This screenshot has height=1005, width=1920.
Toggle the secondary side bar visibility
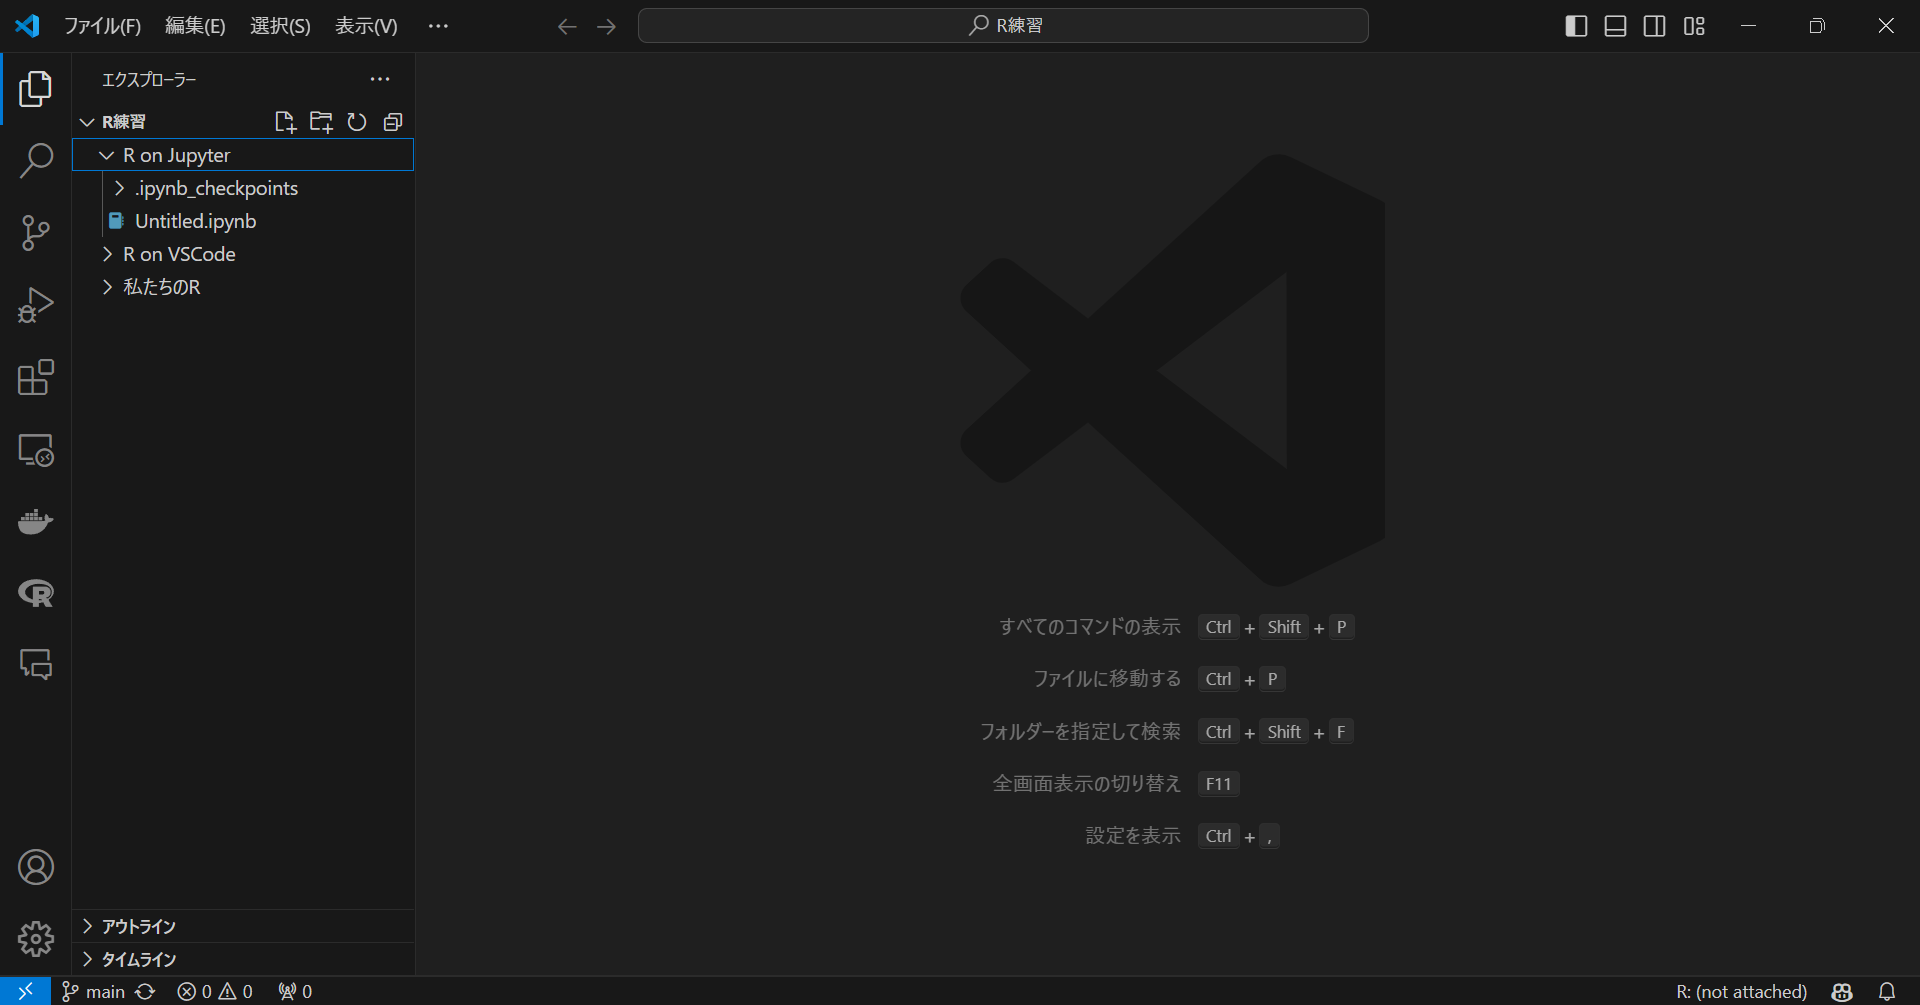coord(1655,26)
